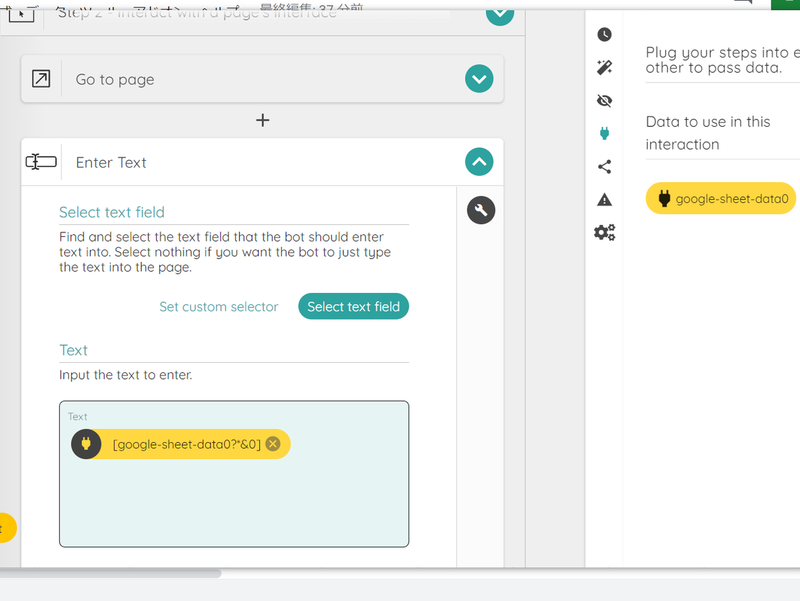
Task: Collapse the Enter Text step
Action: 479,162
